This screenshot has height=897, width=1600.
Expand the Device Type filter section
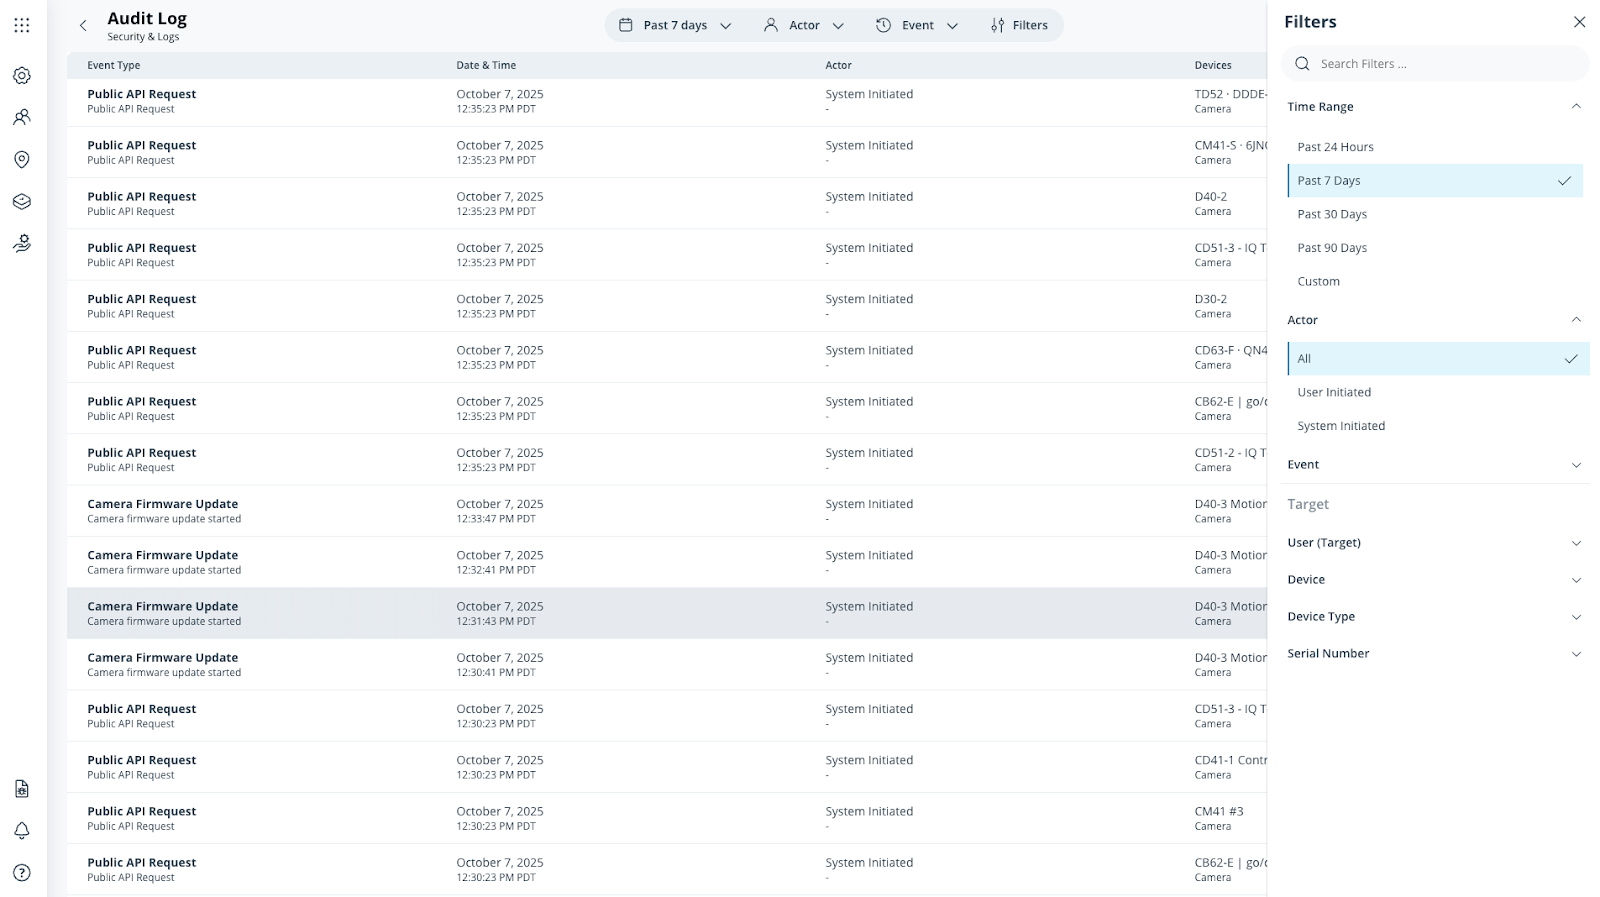point(1434,617)
